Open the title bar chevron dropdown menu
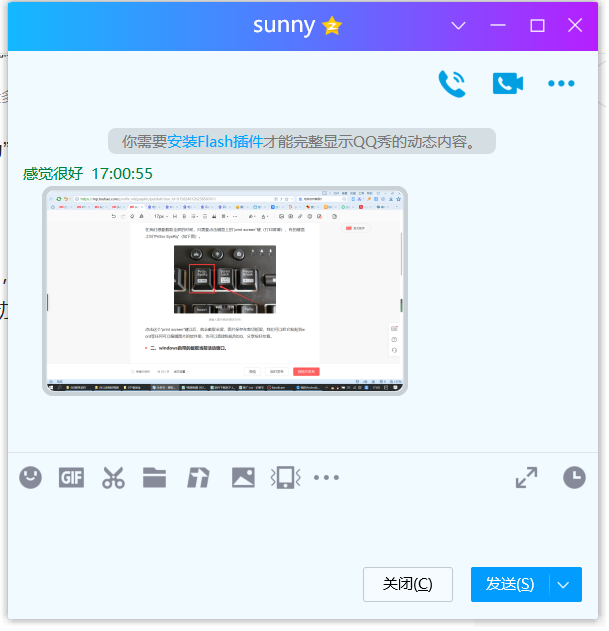The height and width of the screenshot is (631, 609). pyautogui.click(x=459, y=26)
